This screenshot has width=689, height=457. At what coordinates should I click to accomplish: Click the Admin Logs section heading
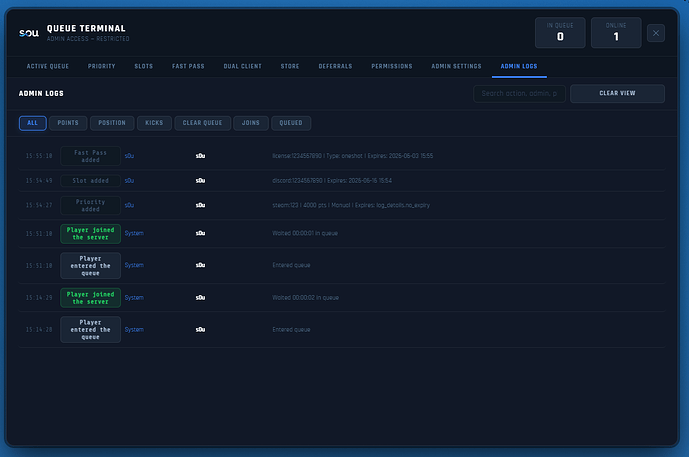(x=41, y=94)
